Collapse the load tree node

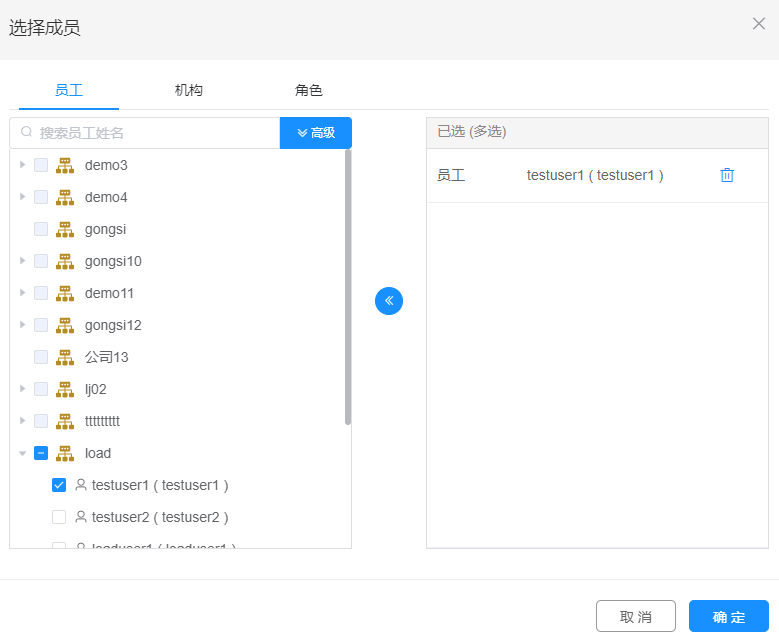click(23, 453)
